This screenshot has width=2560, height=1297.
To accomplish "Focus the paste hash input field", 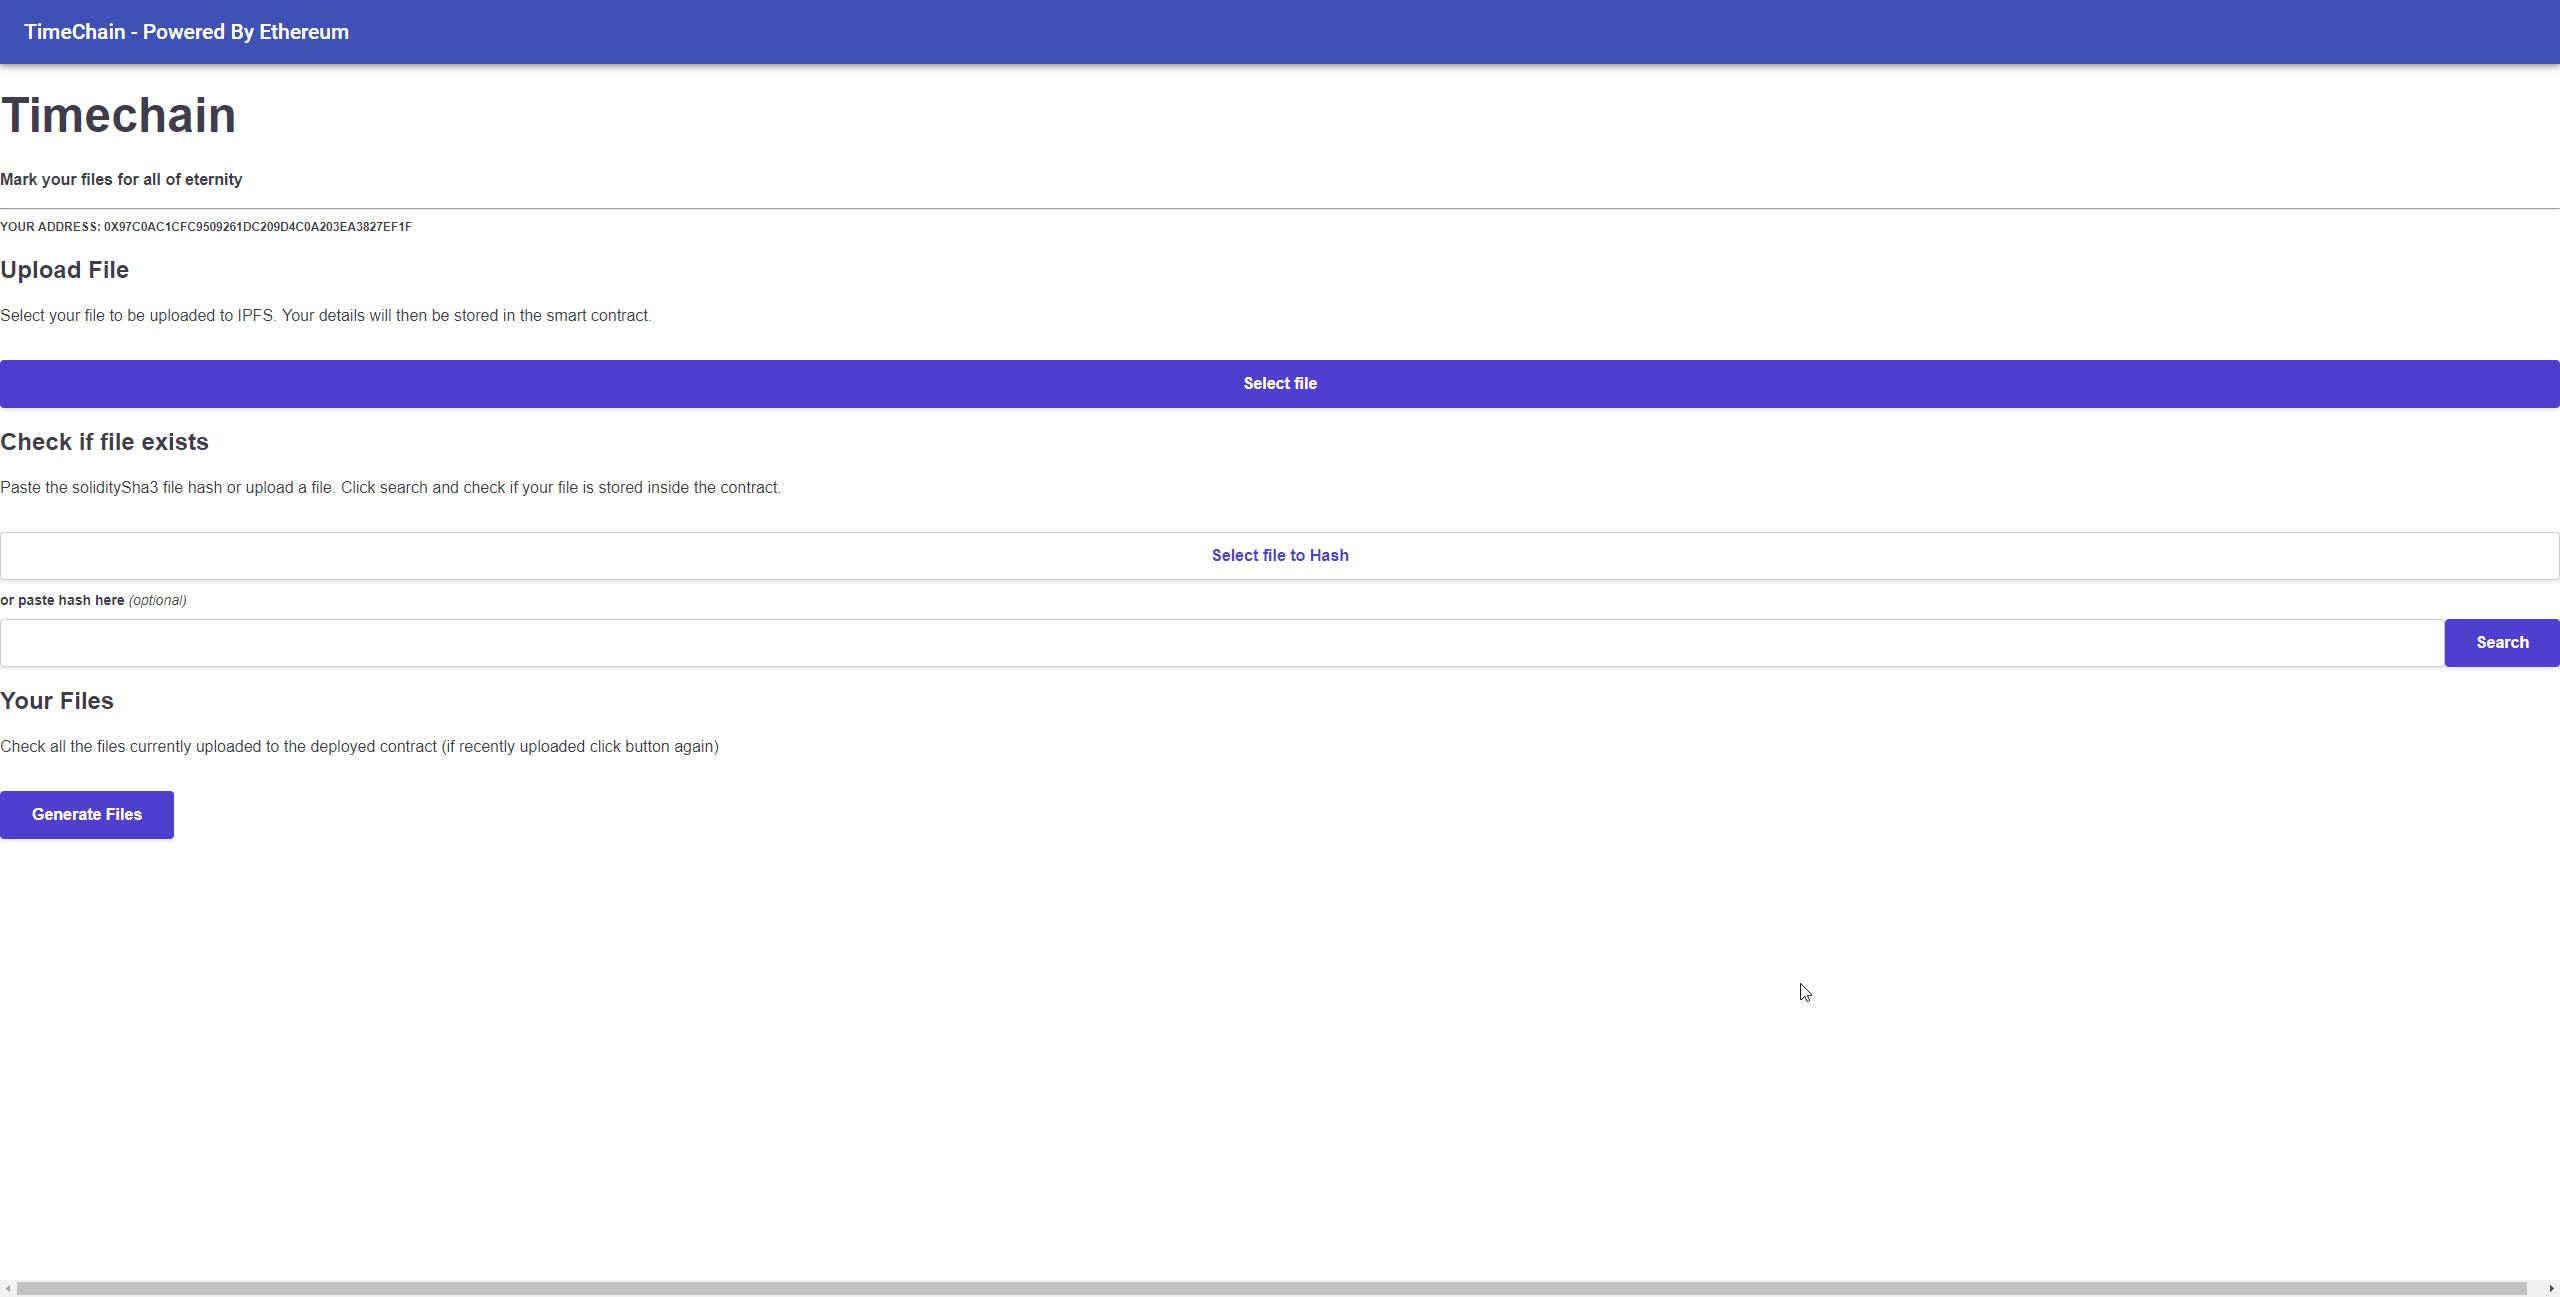I will 1221,643.
